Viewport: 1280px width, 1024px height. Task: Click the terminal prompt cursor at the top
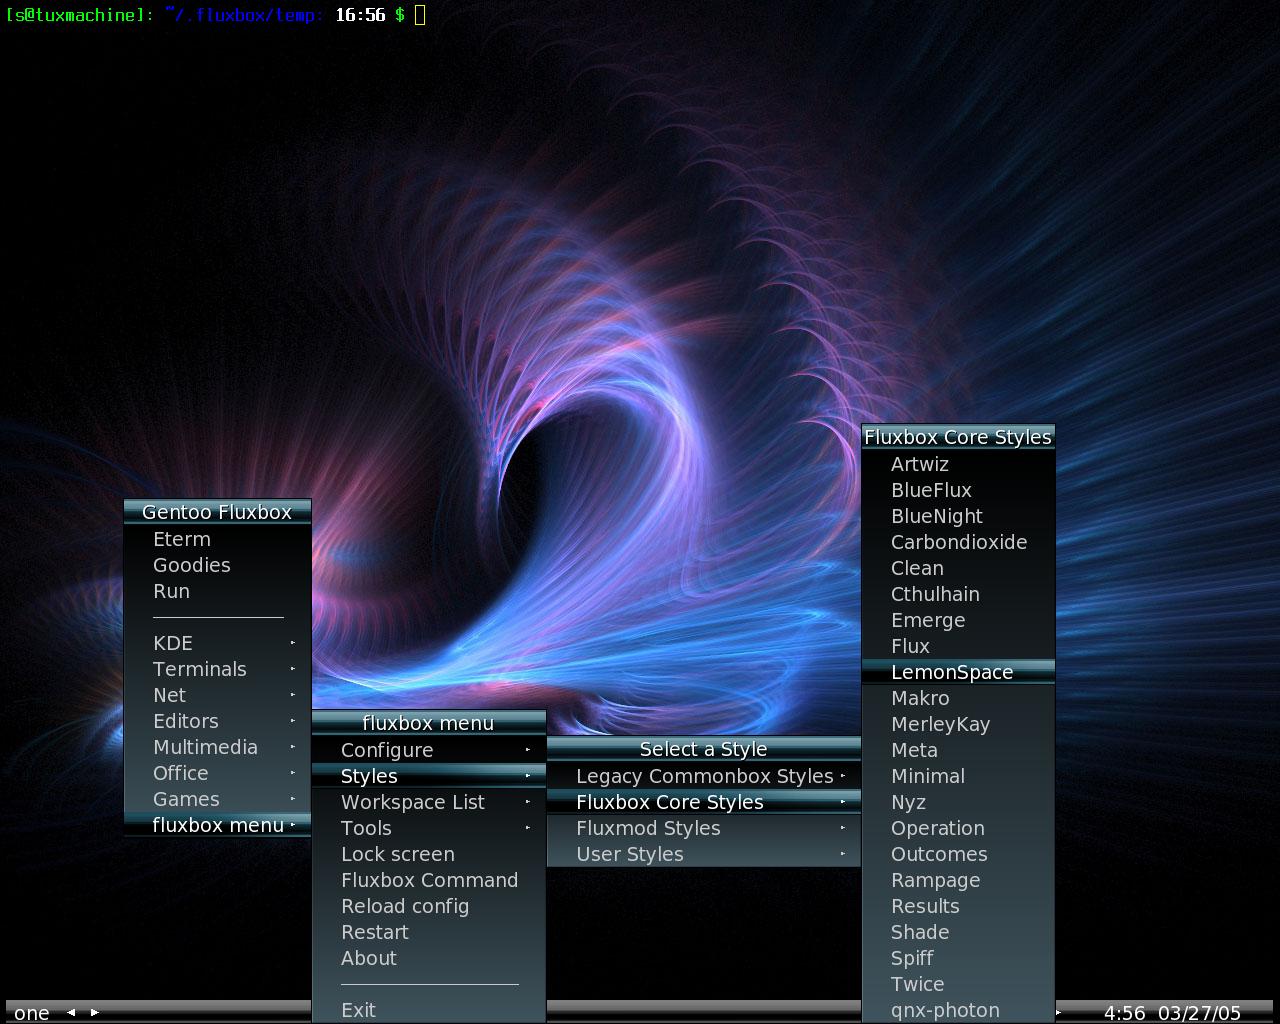click(x=420, y=14)
